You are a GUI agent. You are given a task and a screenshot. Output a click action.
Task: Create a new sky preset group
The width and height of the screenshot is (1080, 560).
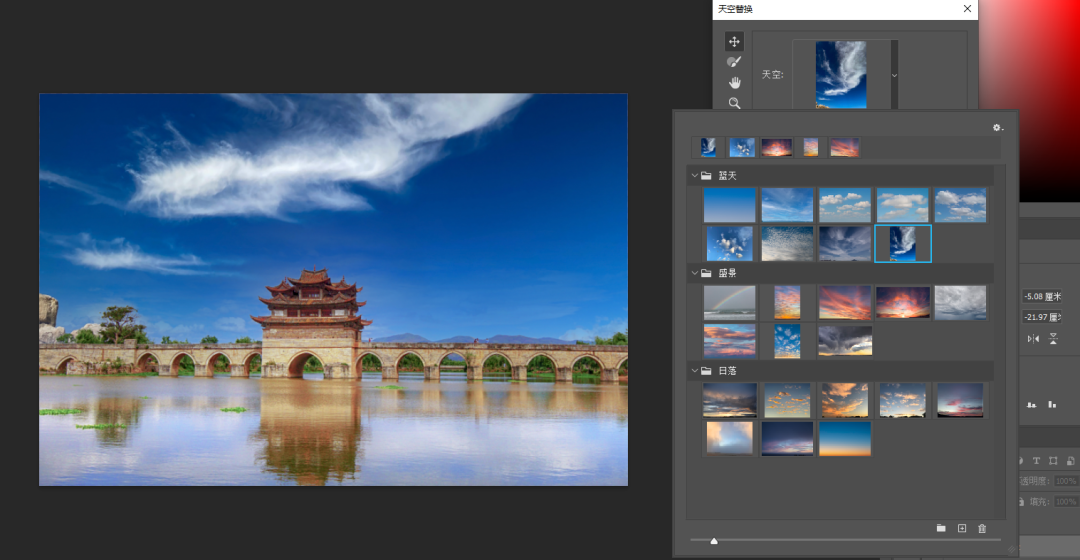(941, 528)
